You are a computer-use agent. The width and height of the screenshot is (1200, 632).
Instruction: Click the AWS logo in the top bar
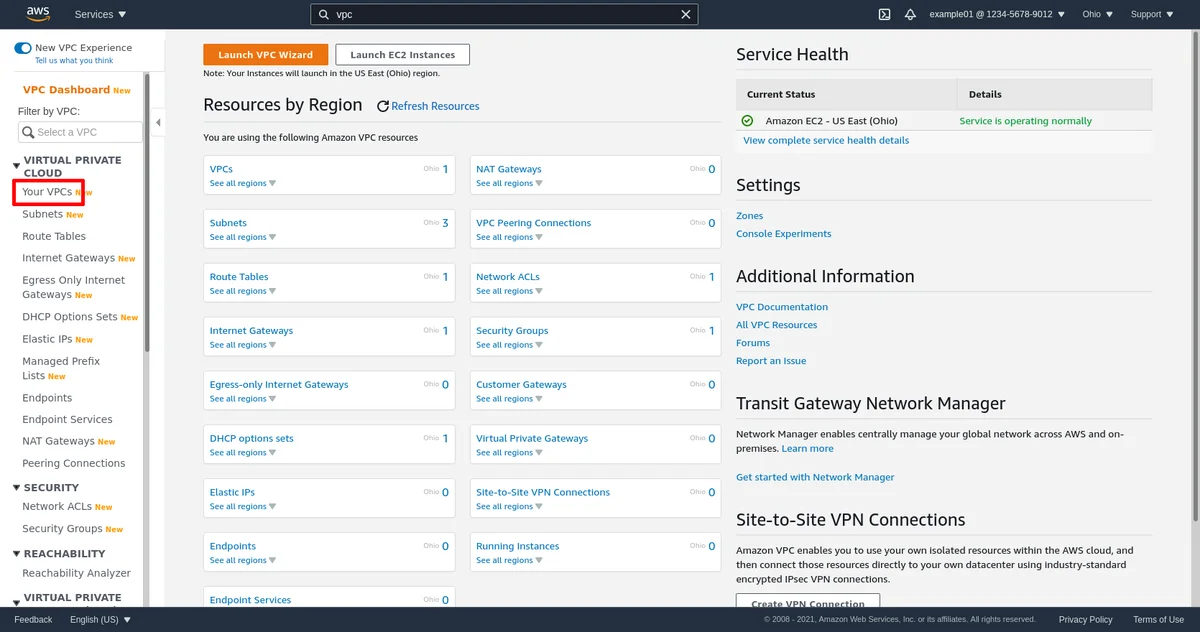coord(36,13)
